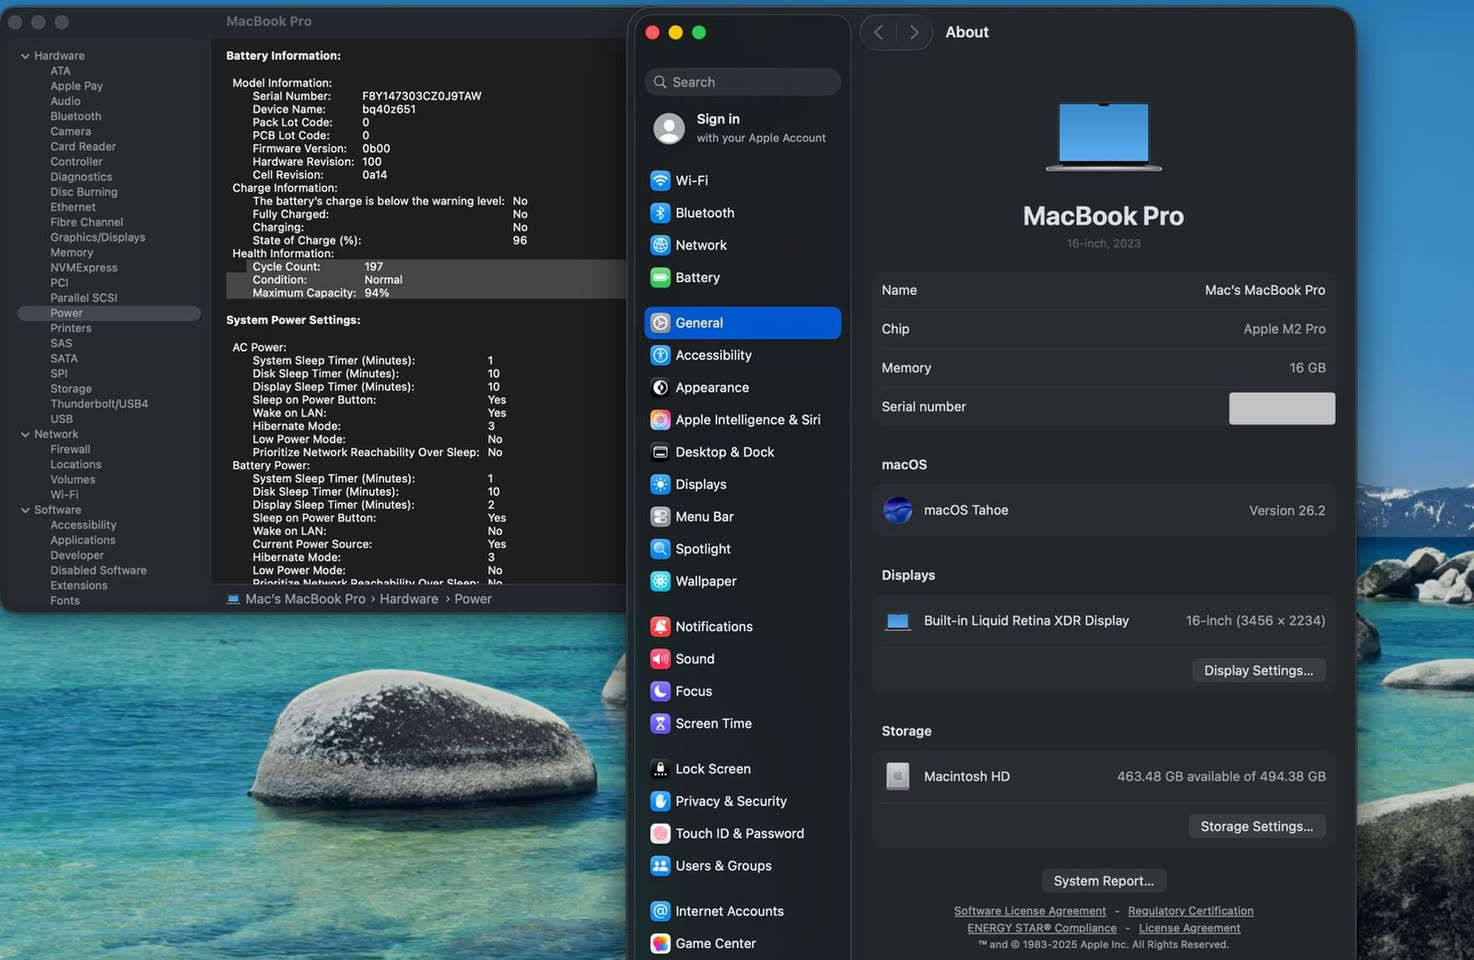Click the Search field in System Settings

tap(742, 81)
